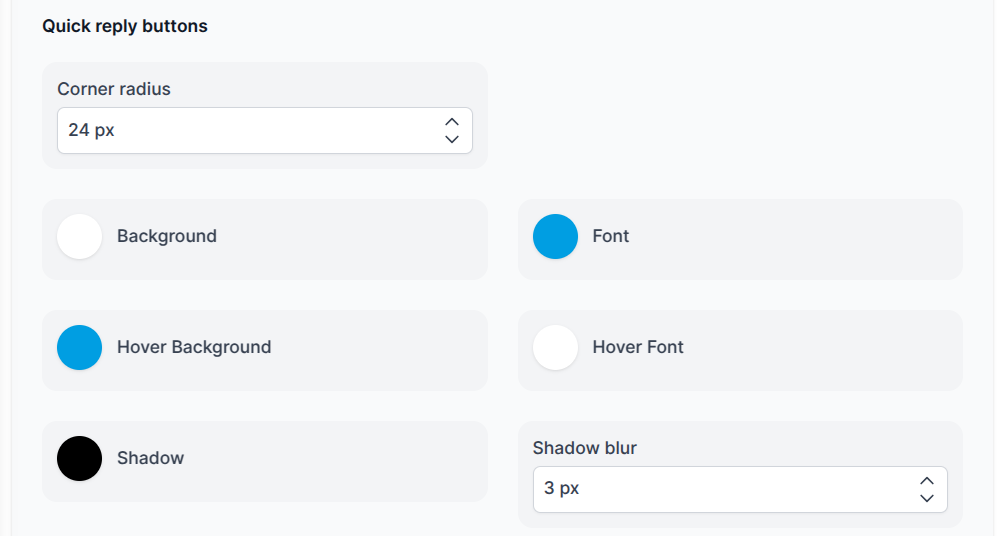Open the blue Hover Background color swatch
The image size is (1006, 536).
(80, 347)
